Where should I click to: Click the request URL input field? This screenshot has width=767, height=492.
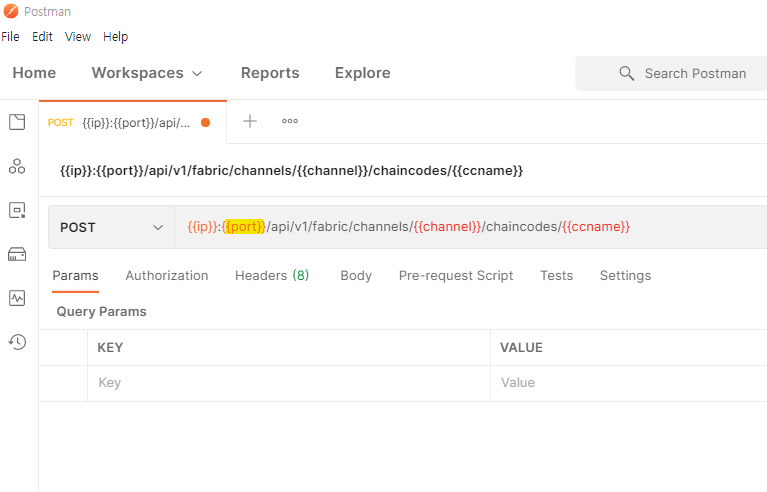[471, 227]
